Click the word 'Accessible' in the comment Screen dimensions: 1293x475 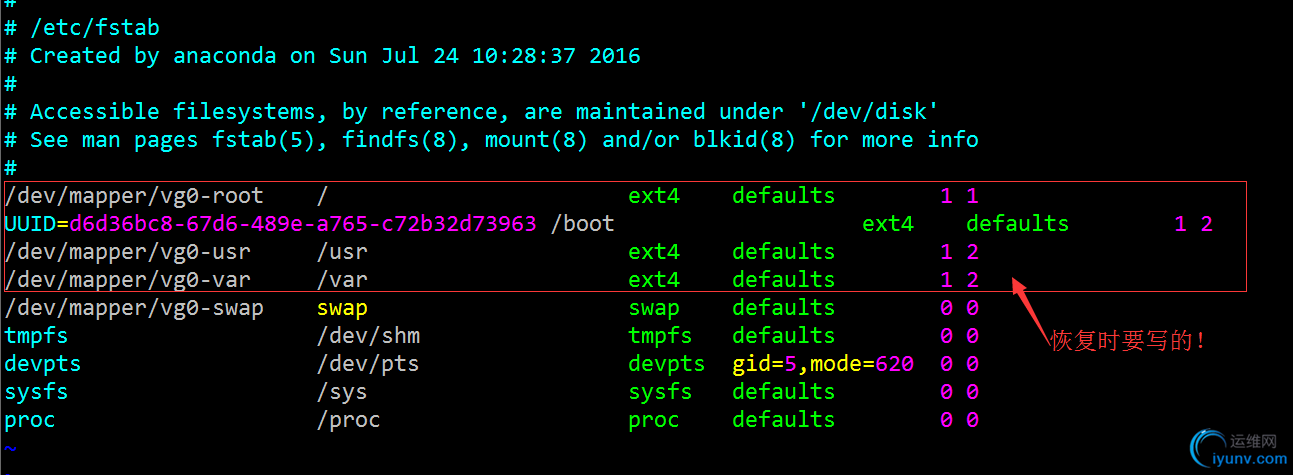pyautogui.click(x=94, y=112)
